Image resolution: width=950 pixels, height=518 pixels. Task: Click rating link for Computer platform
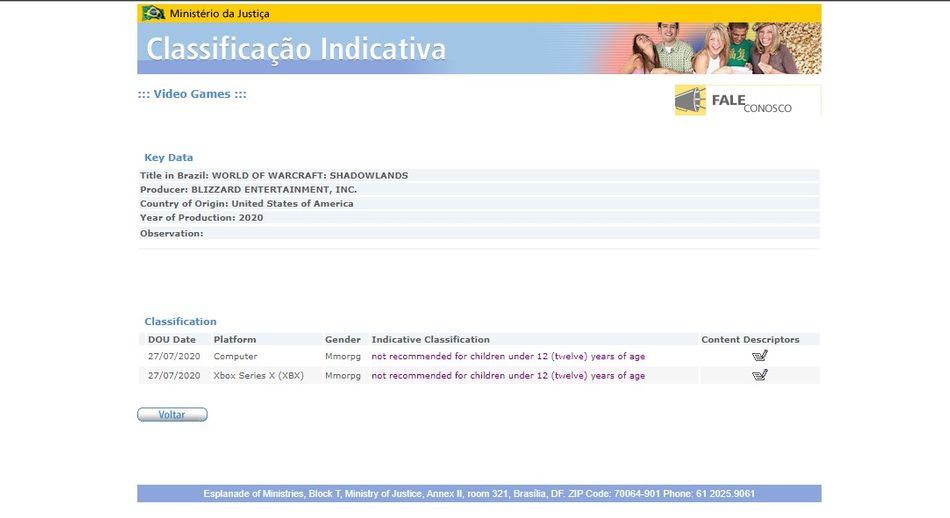click(x=508, y=356)
